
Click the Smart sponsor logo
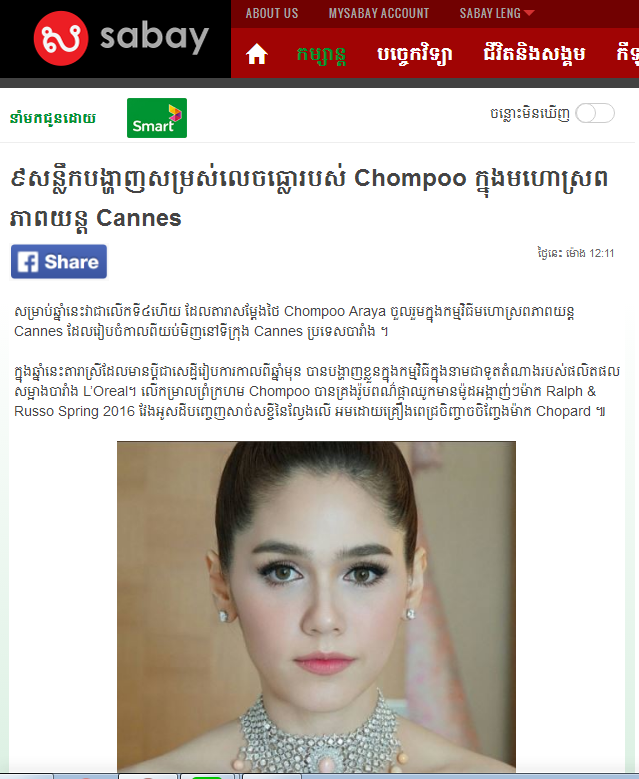point(157,118)
